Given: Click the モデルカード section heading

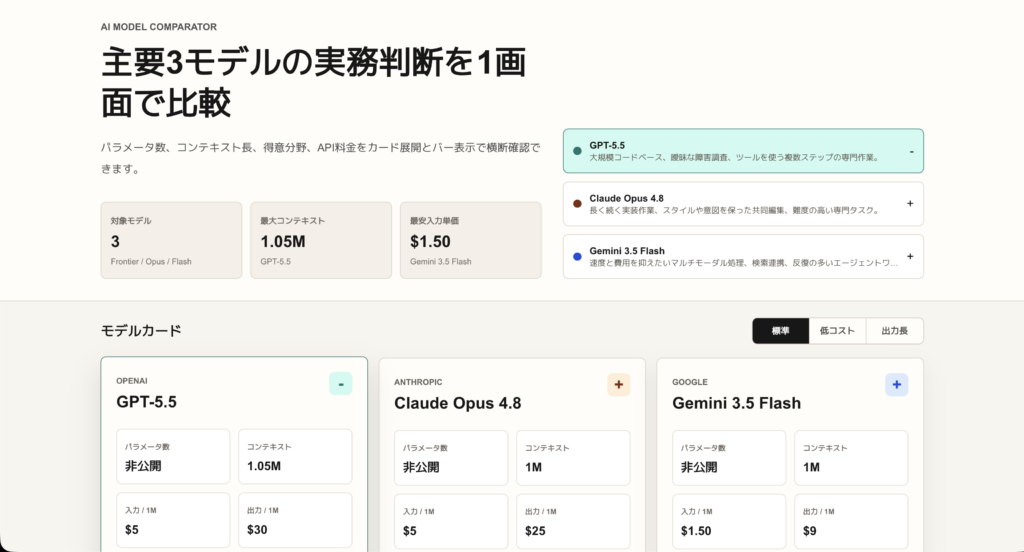Looking at the screenshot, I should (x=141, y=331).
